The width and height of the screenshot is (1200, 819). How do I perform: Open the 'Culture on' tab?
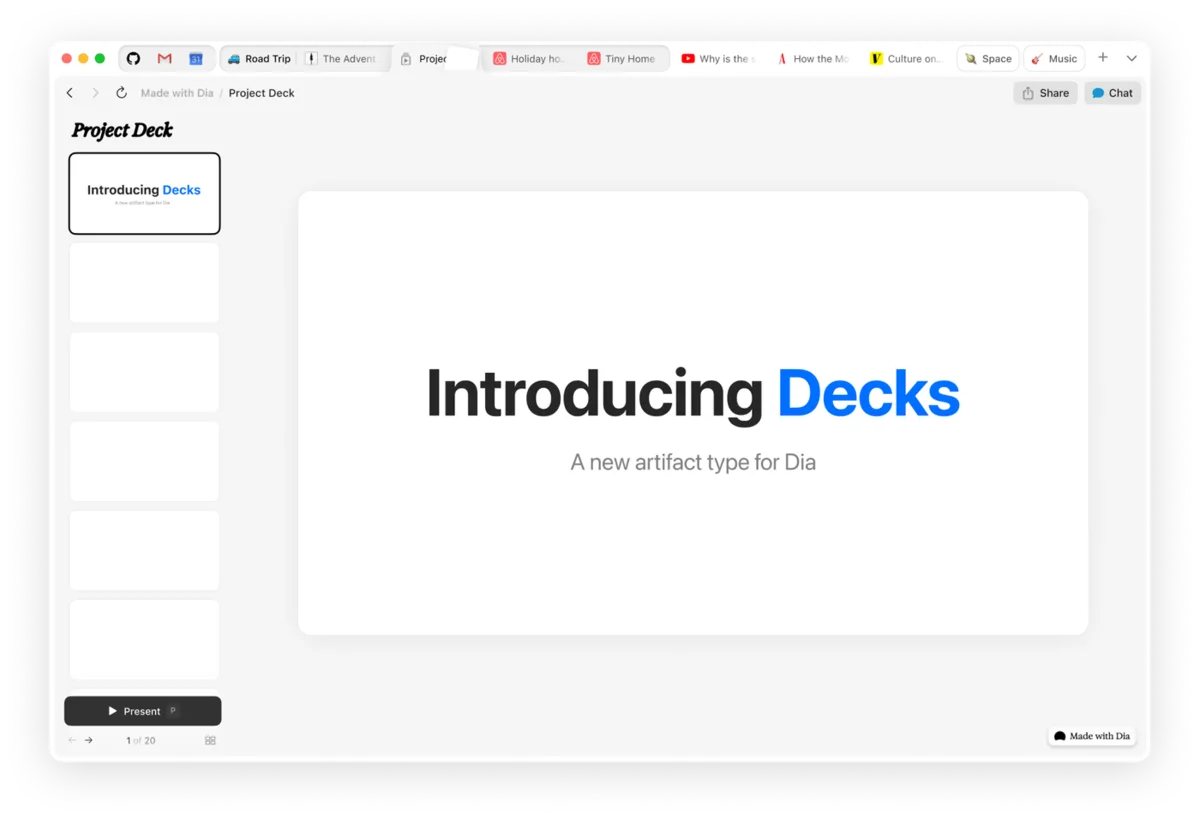coord(907,59)
